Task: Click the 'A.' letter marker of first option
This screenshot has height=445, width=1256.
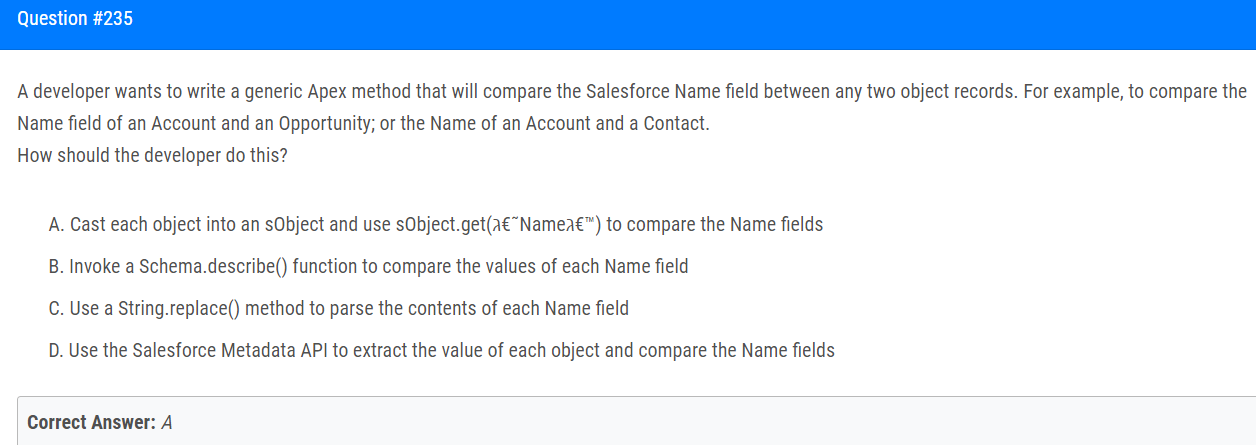Action: (x=57, y=225)
